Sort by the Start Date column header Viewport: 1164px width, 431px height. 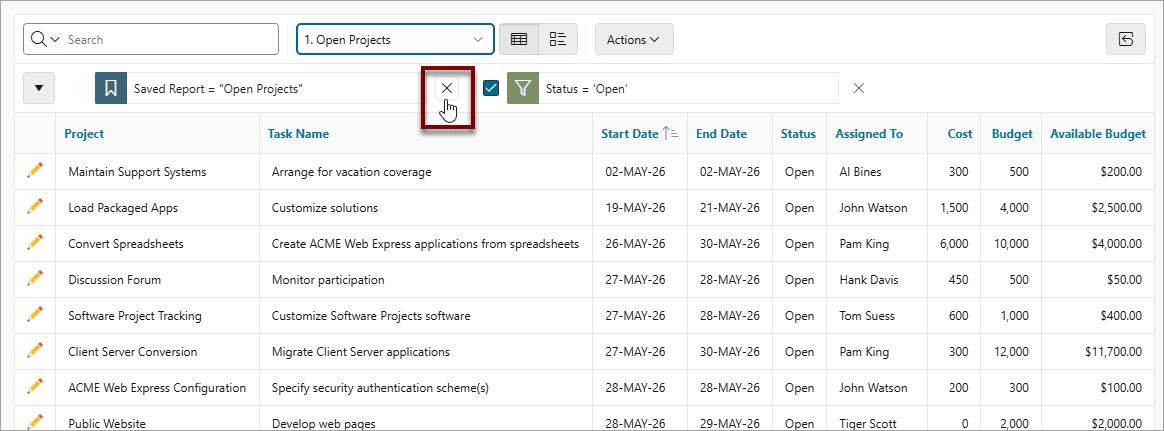tap(630, 134)
